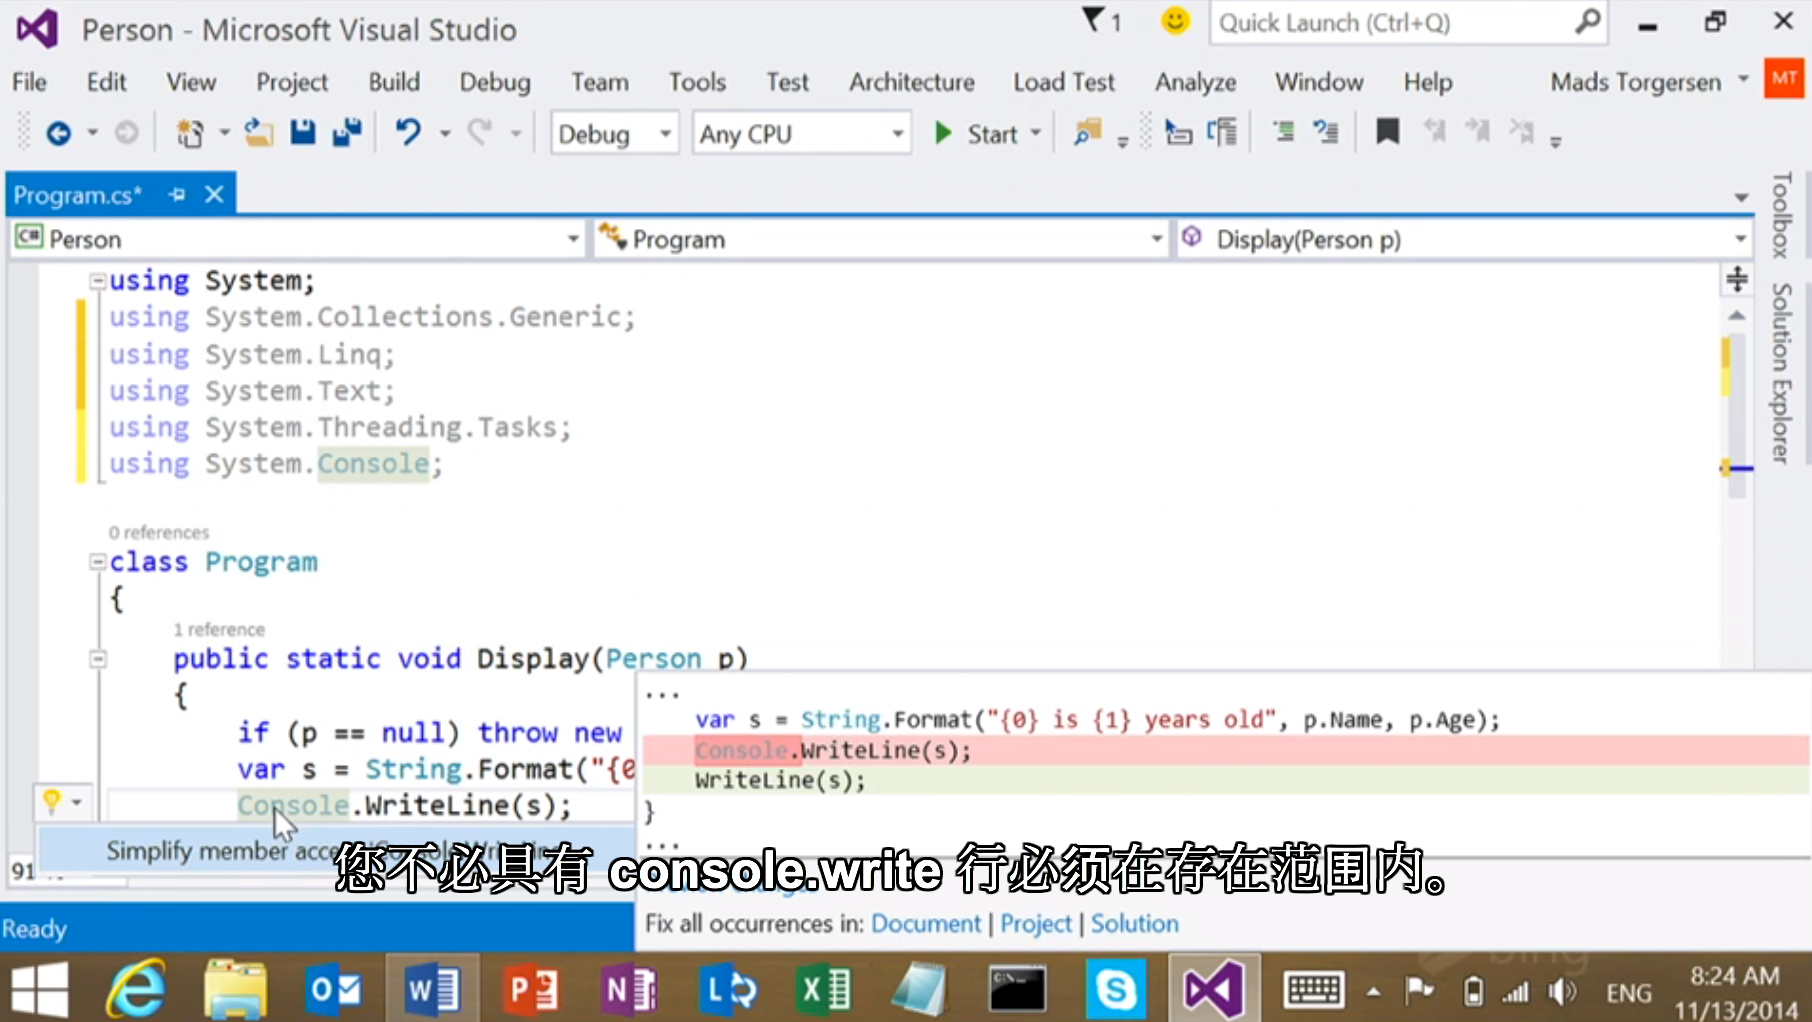Pin the Program.cs tab
Viewport: 1812px width, 1022px height.
point(177,194)
